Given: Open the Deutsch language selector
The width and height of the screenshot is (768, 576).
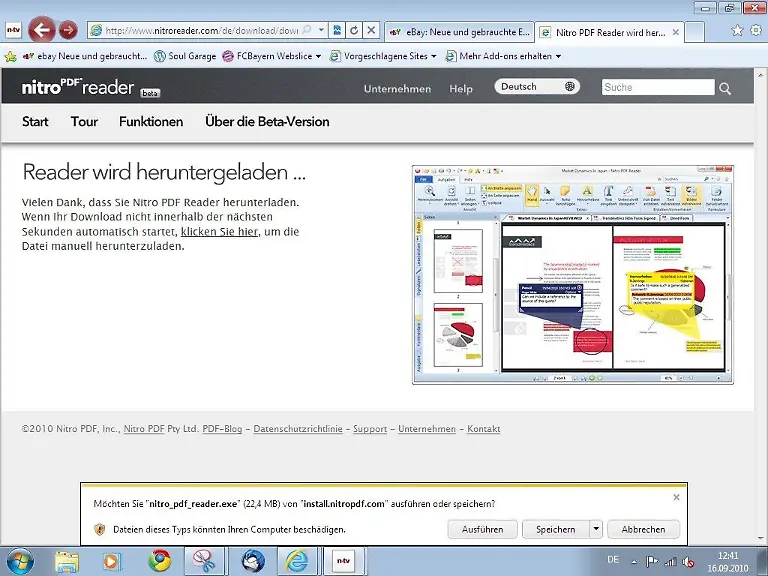Looking at the screenshot, I should click(538, 87).
